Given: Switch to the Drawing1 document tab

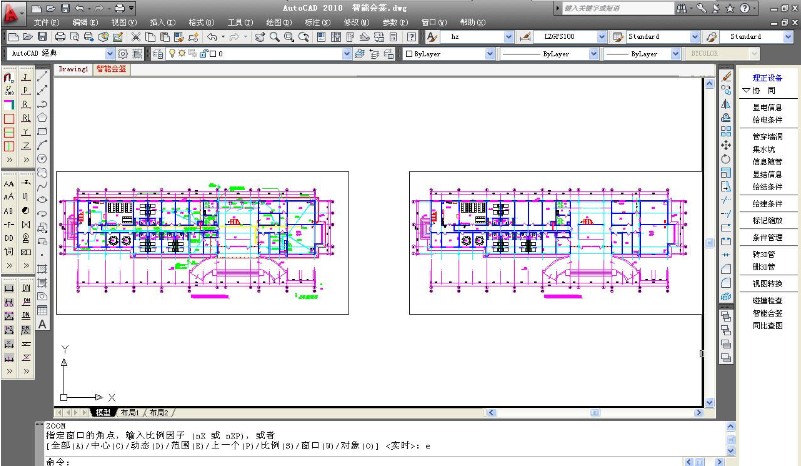Looking at the screenshot, I should [73, 68].
